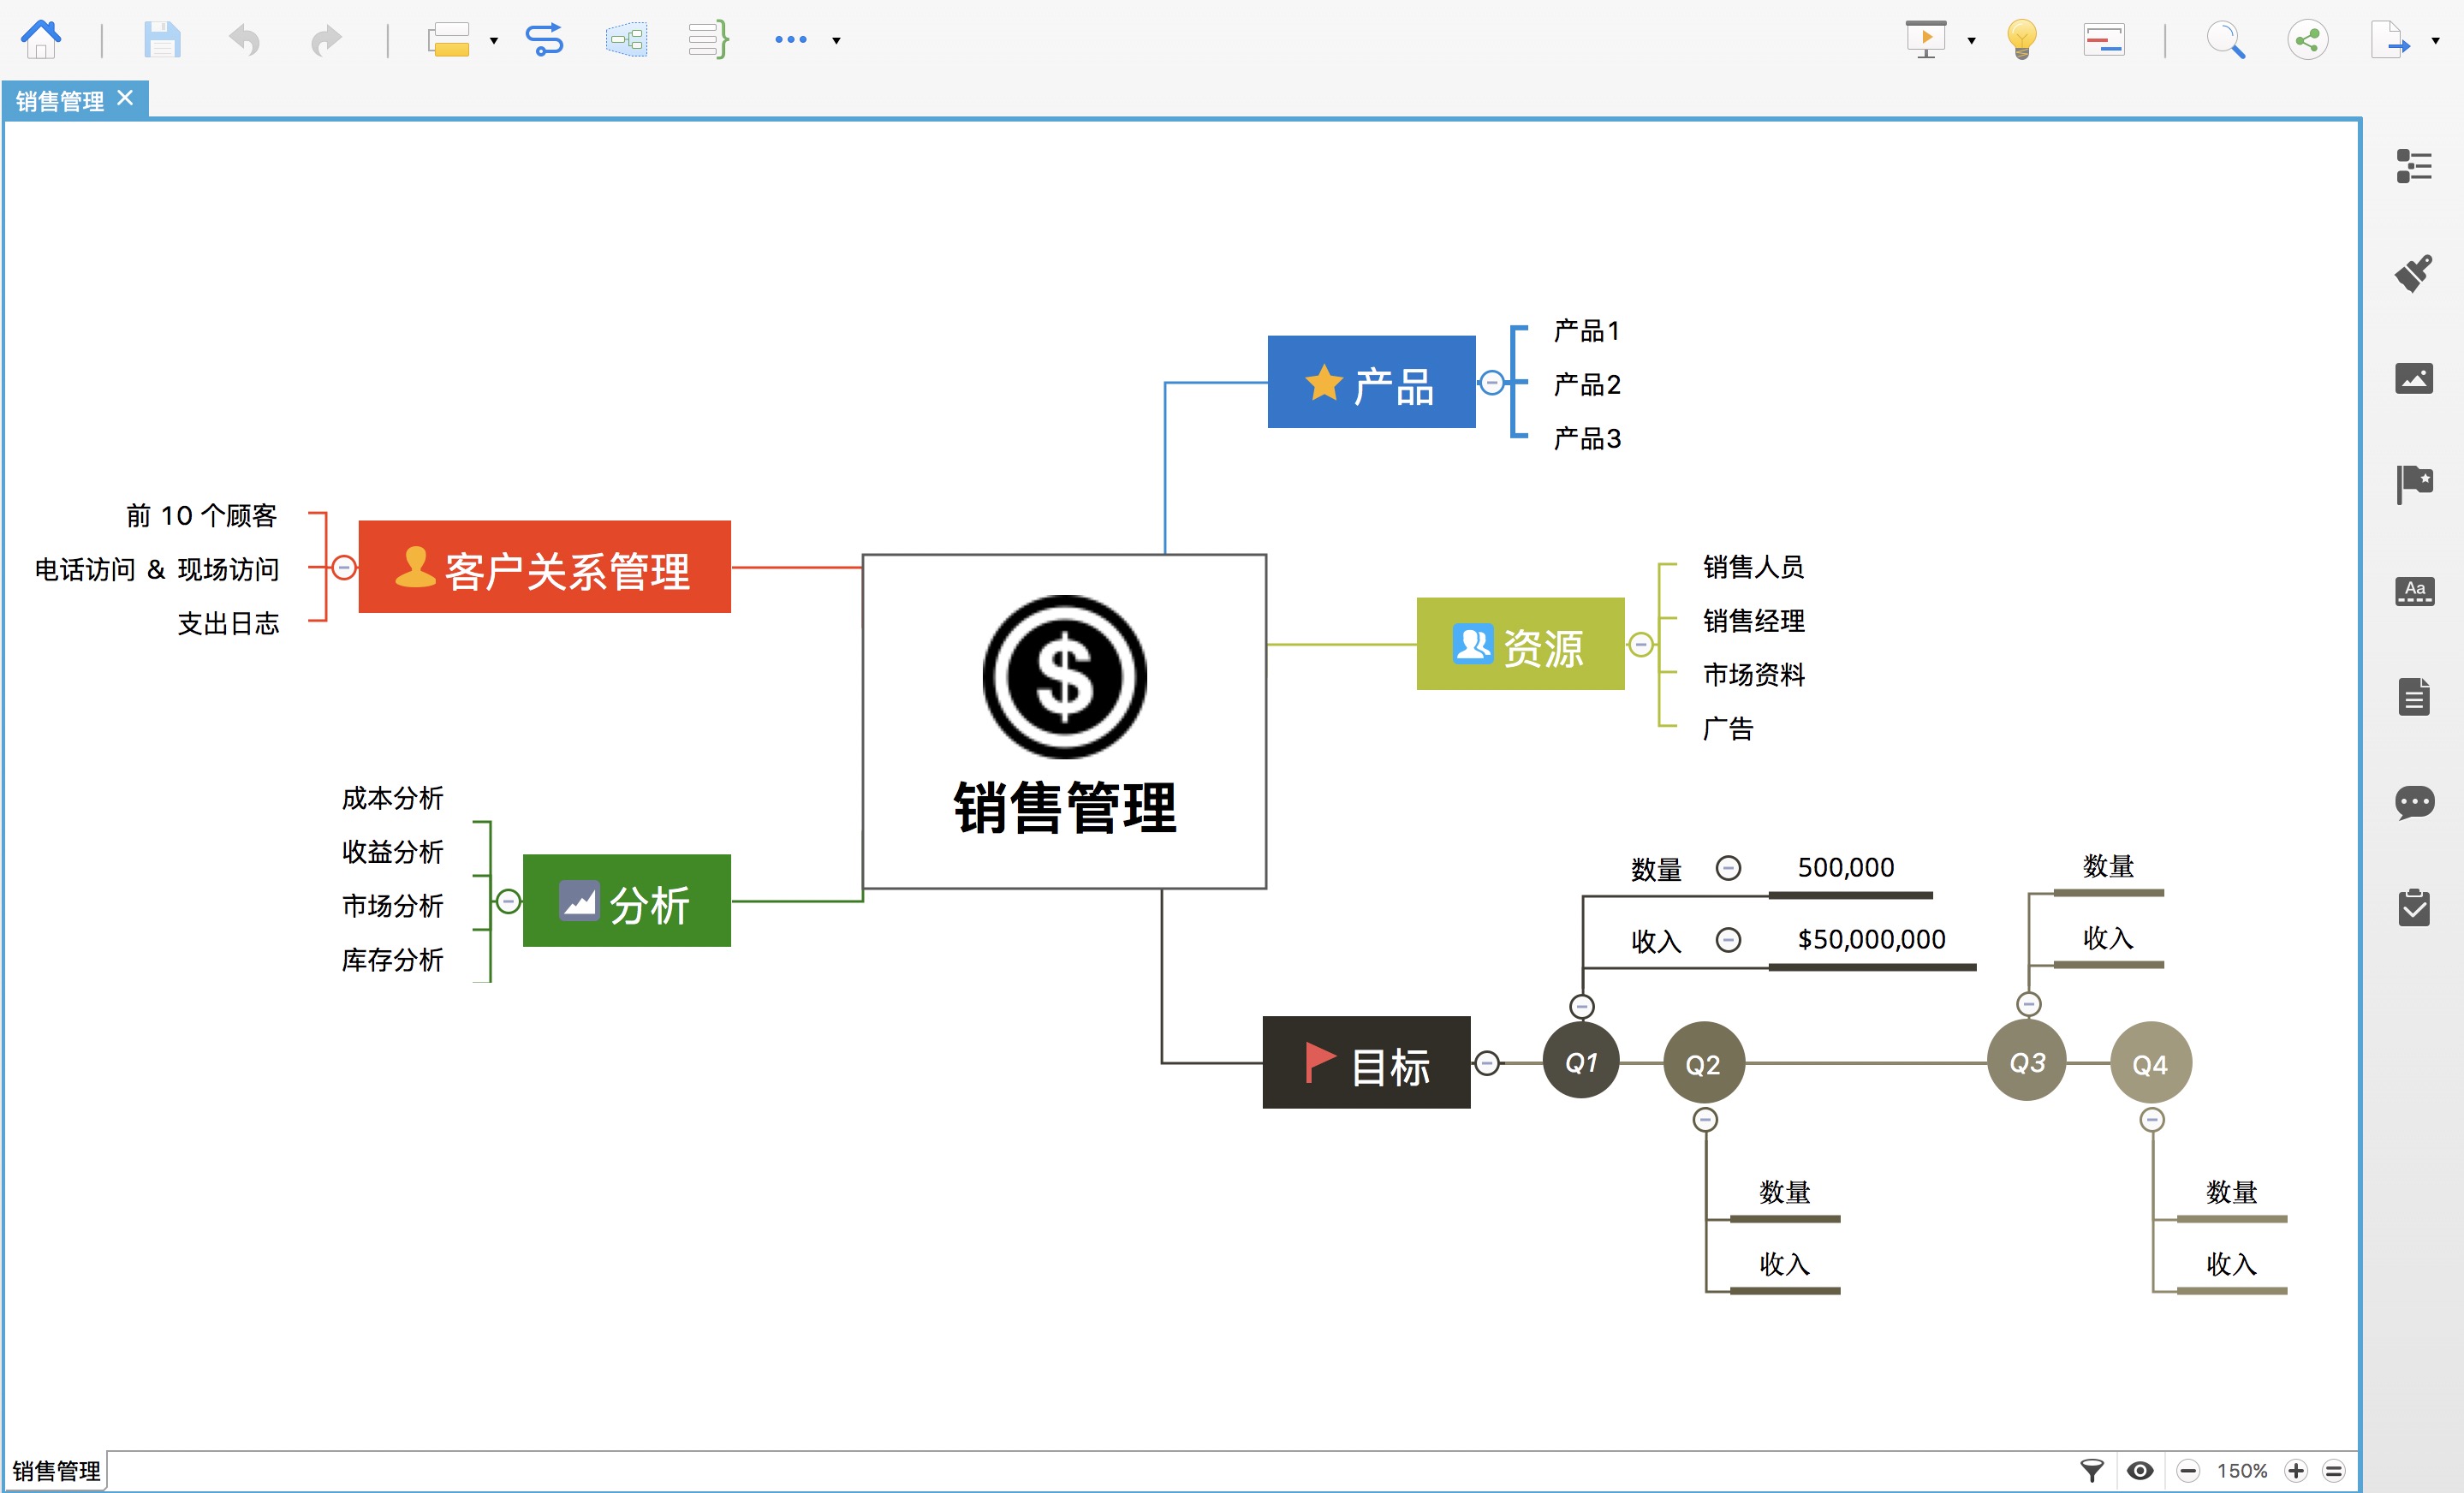Image resolution: width=2464 pixels, height=1493 pixels.
Task: Collapse Q1 数量 subtopic toggle
Action: point(1728,867)
